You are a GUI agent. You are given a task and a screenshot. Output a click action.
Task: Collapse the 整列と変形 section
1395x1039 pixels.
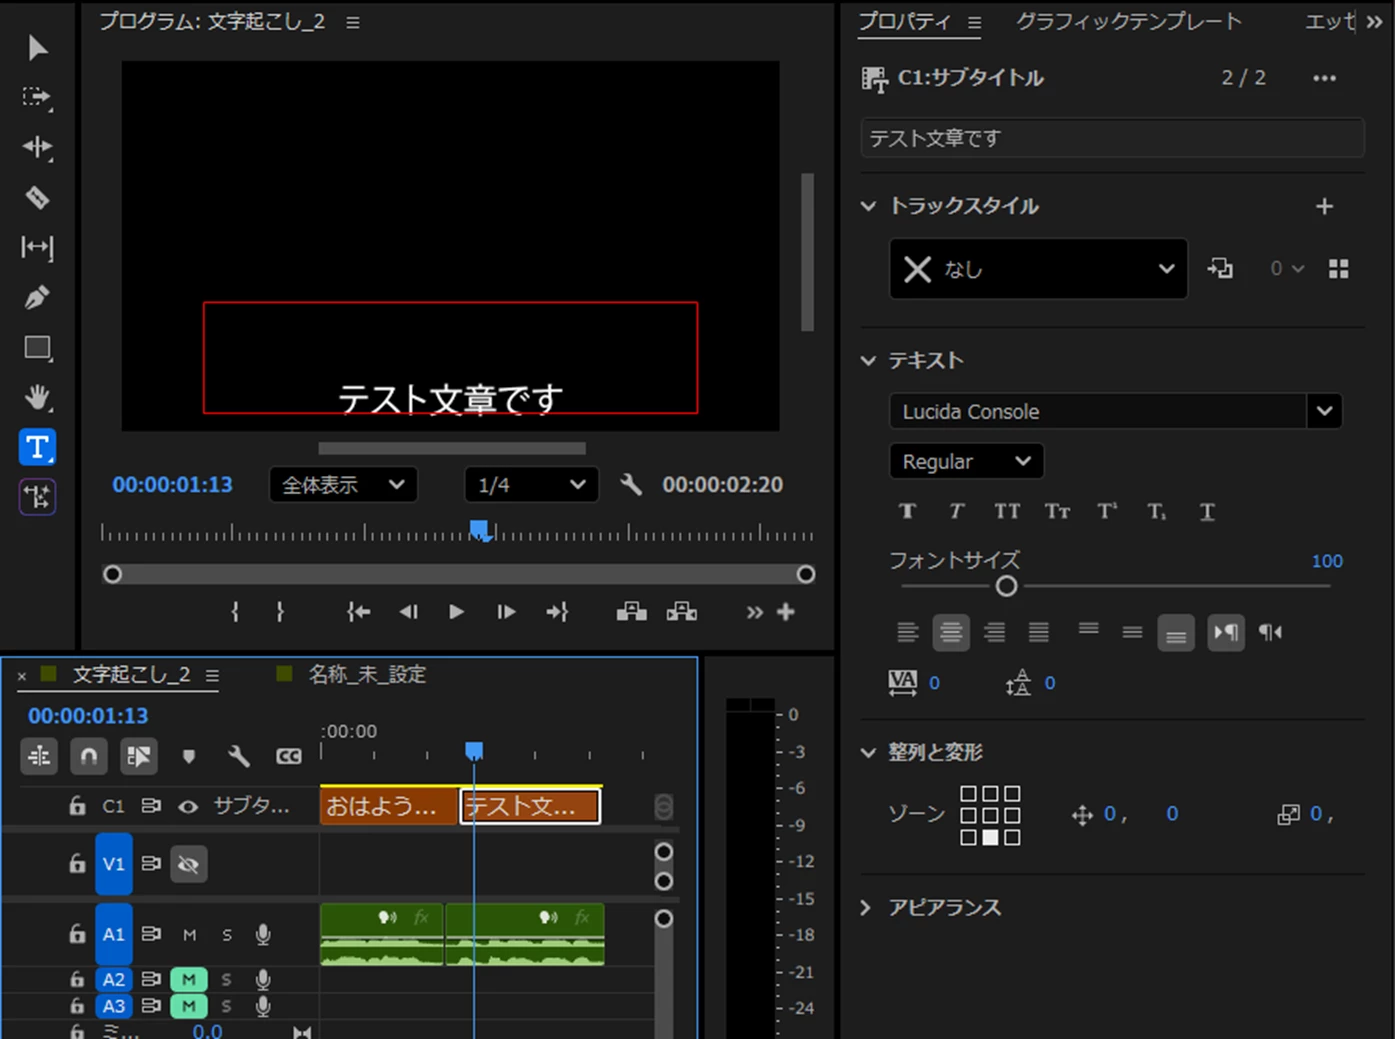coord(868,753)
